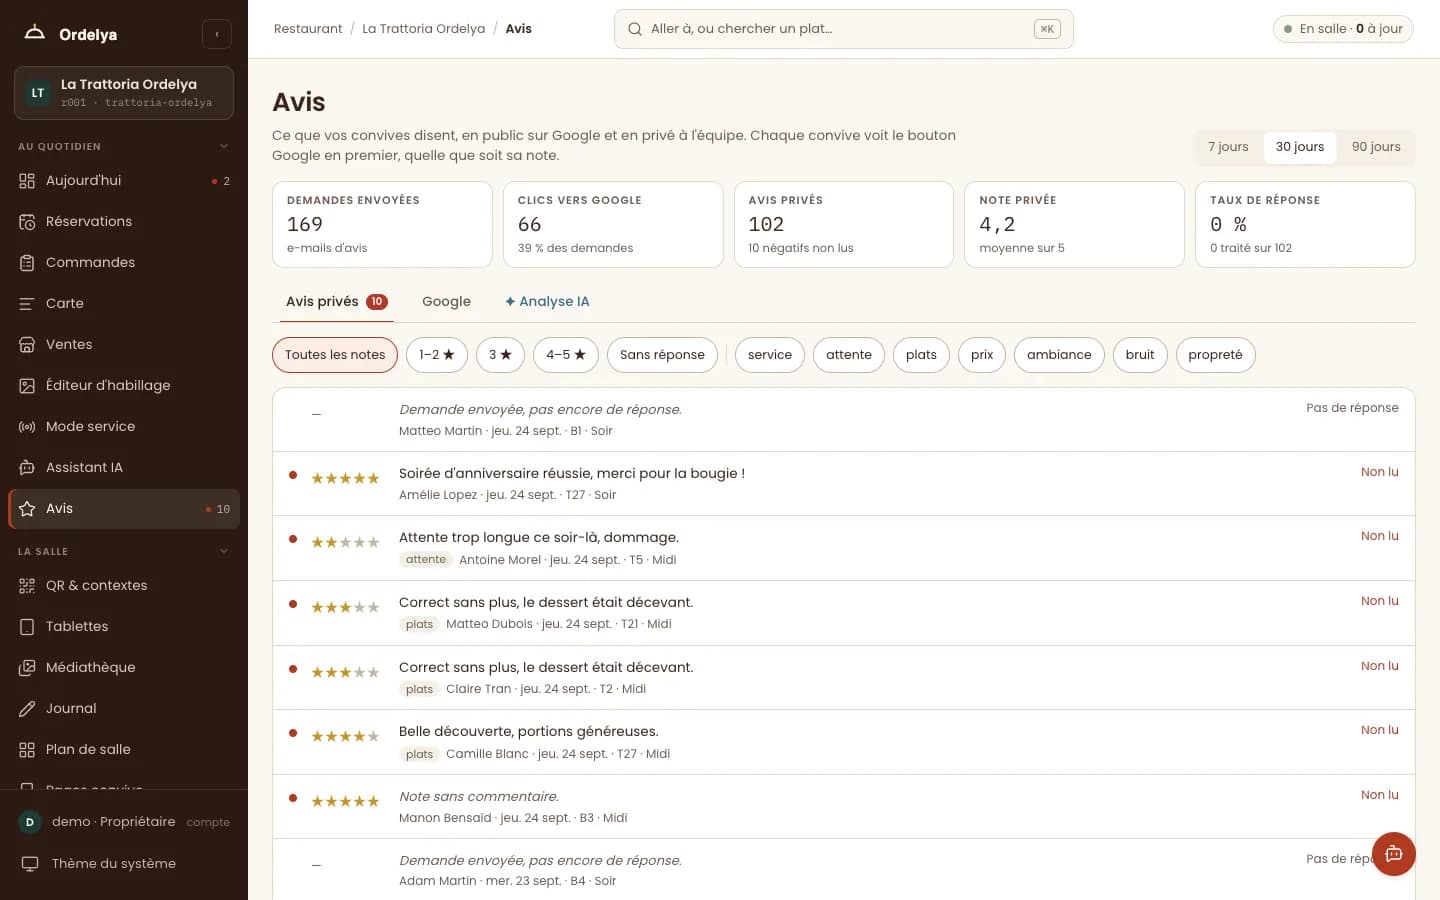Select the 7 jours period
This screenshot has width=1440, height=900.
[x=1228, y=147]
